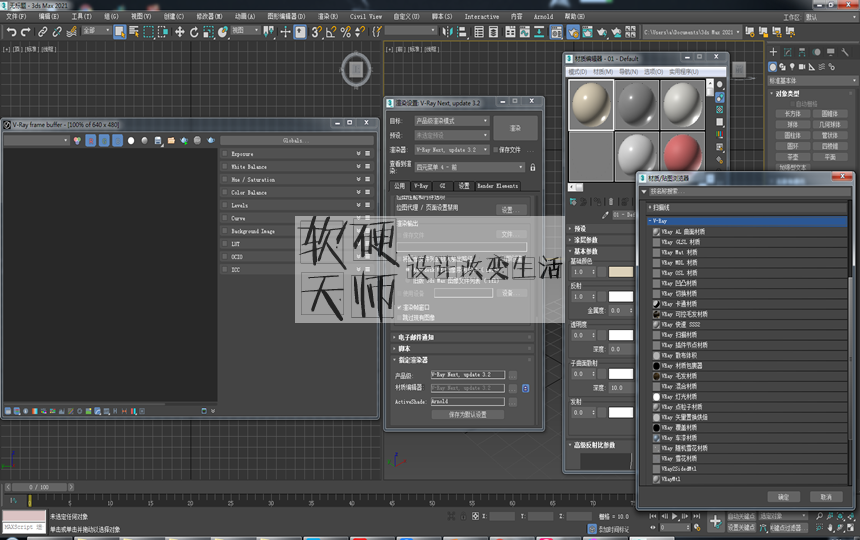Expand 扫描线 group in material browser
Screen dimensions: 860x540
pos(747,208)
